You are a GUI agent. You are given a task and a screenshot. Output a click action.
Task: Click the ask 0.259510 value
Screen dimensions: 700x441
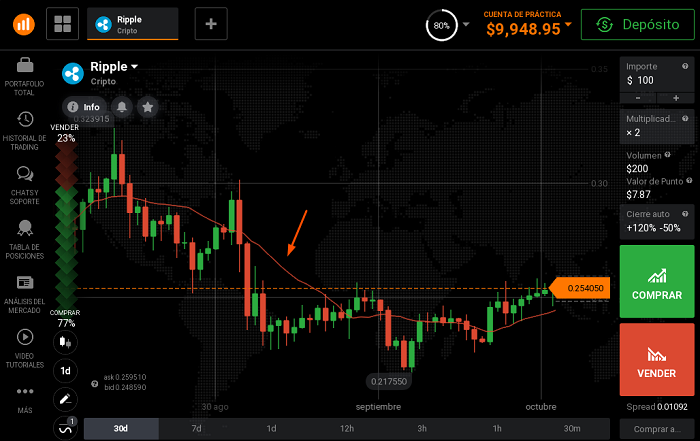click(125, 377)
